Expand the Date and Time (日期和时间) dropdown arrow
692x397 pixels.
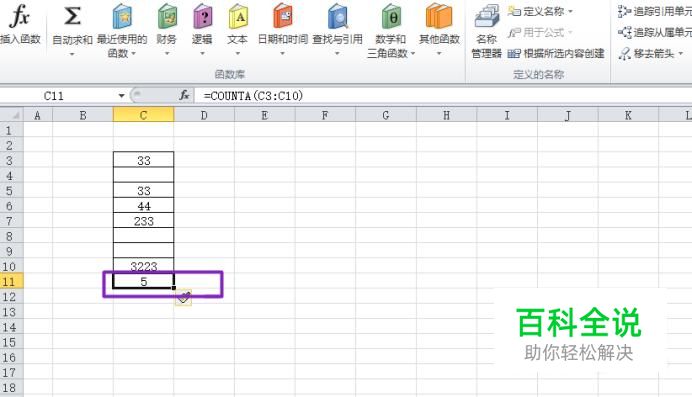coord(282,54)
